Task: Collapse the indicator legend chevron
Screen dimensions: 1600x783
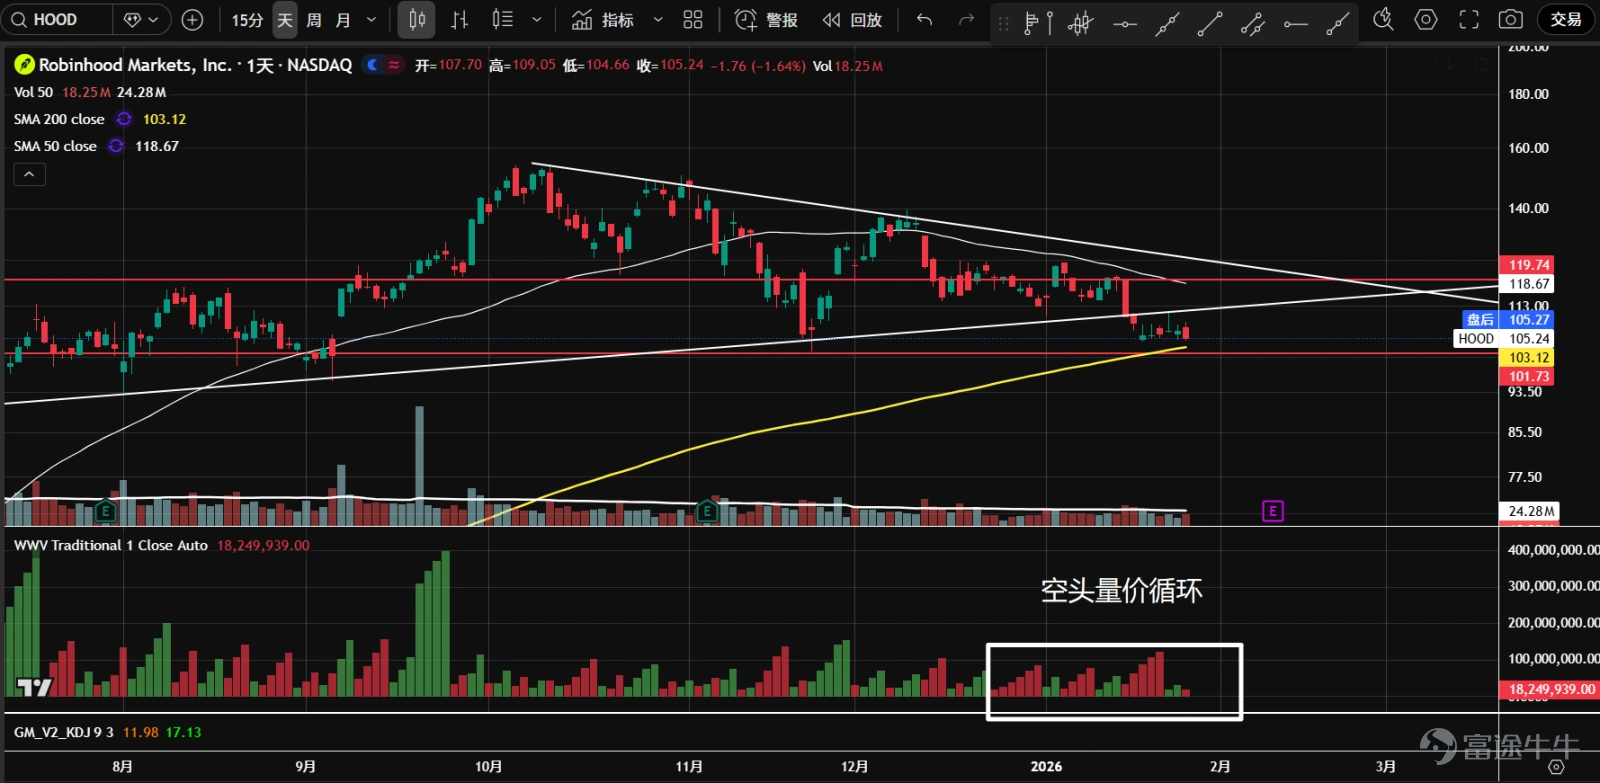Action: (29, 174)
